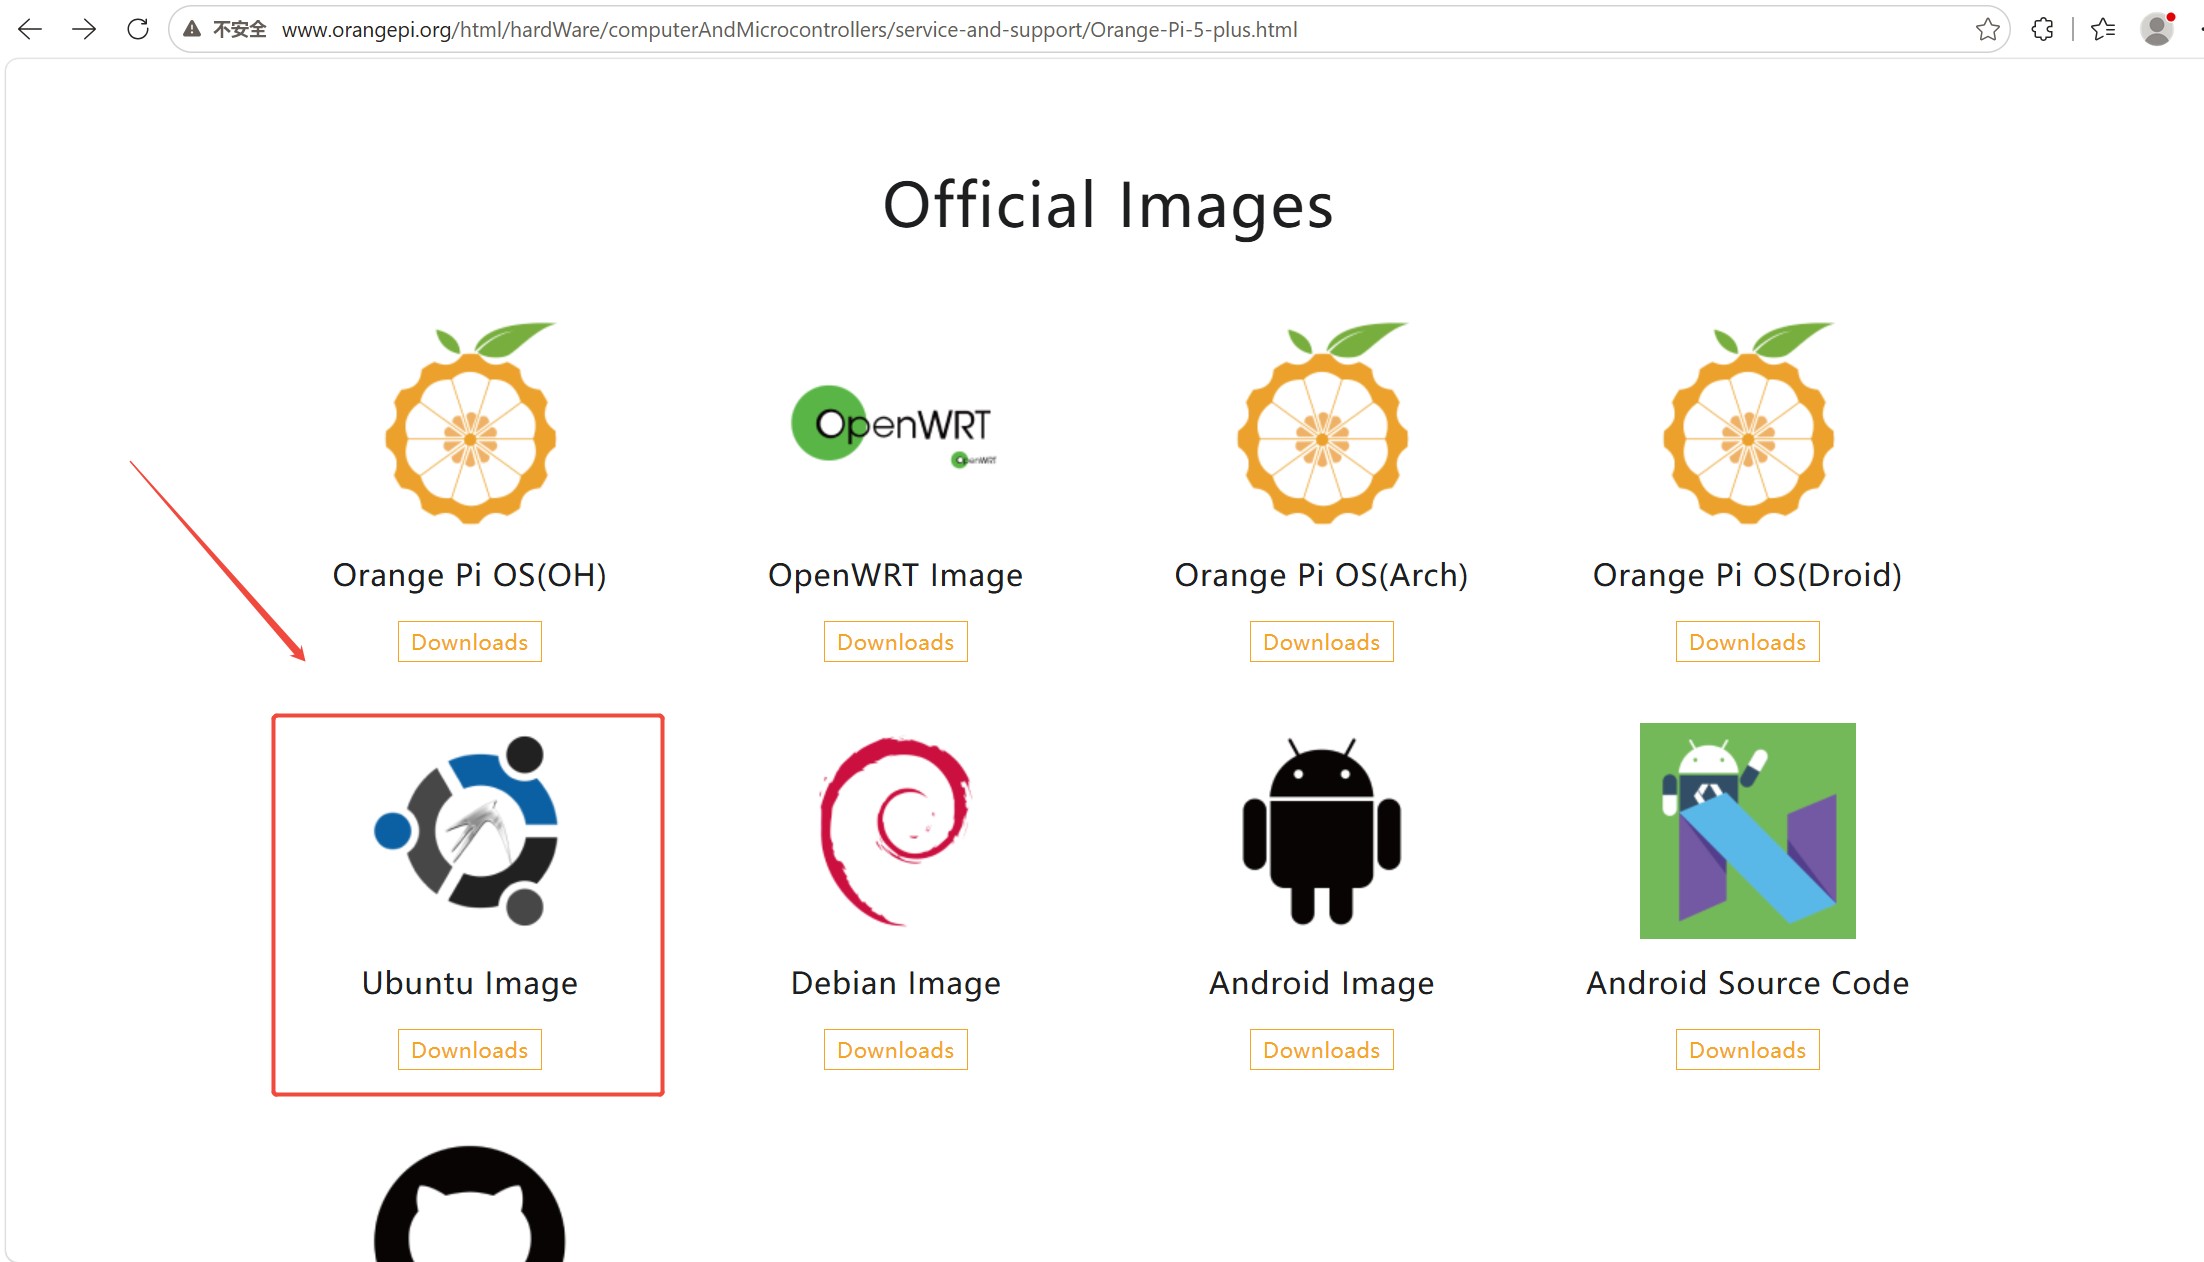Click the OpenWRT logo image
Image resolution: width=2204 pixels, height=1262 pixels.
895,427
